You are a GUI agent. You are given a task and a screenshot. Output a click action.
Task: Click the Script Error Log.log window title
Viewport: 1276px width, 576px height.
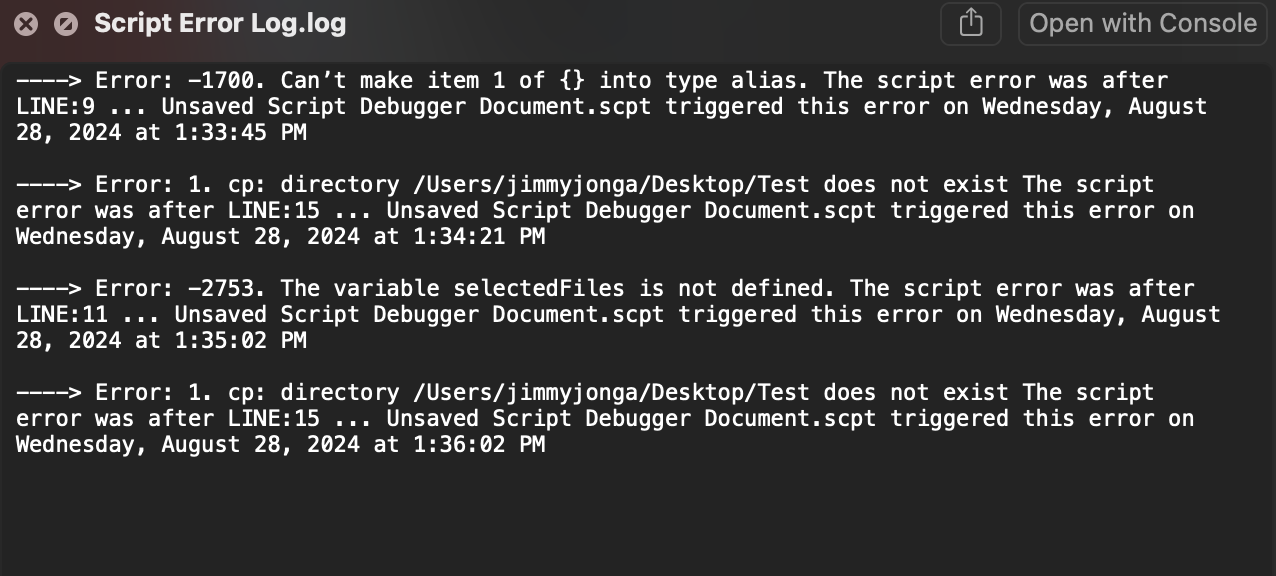(x=220, y=24)
